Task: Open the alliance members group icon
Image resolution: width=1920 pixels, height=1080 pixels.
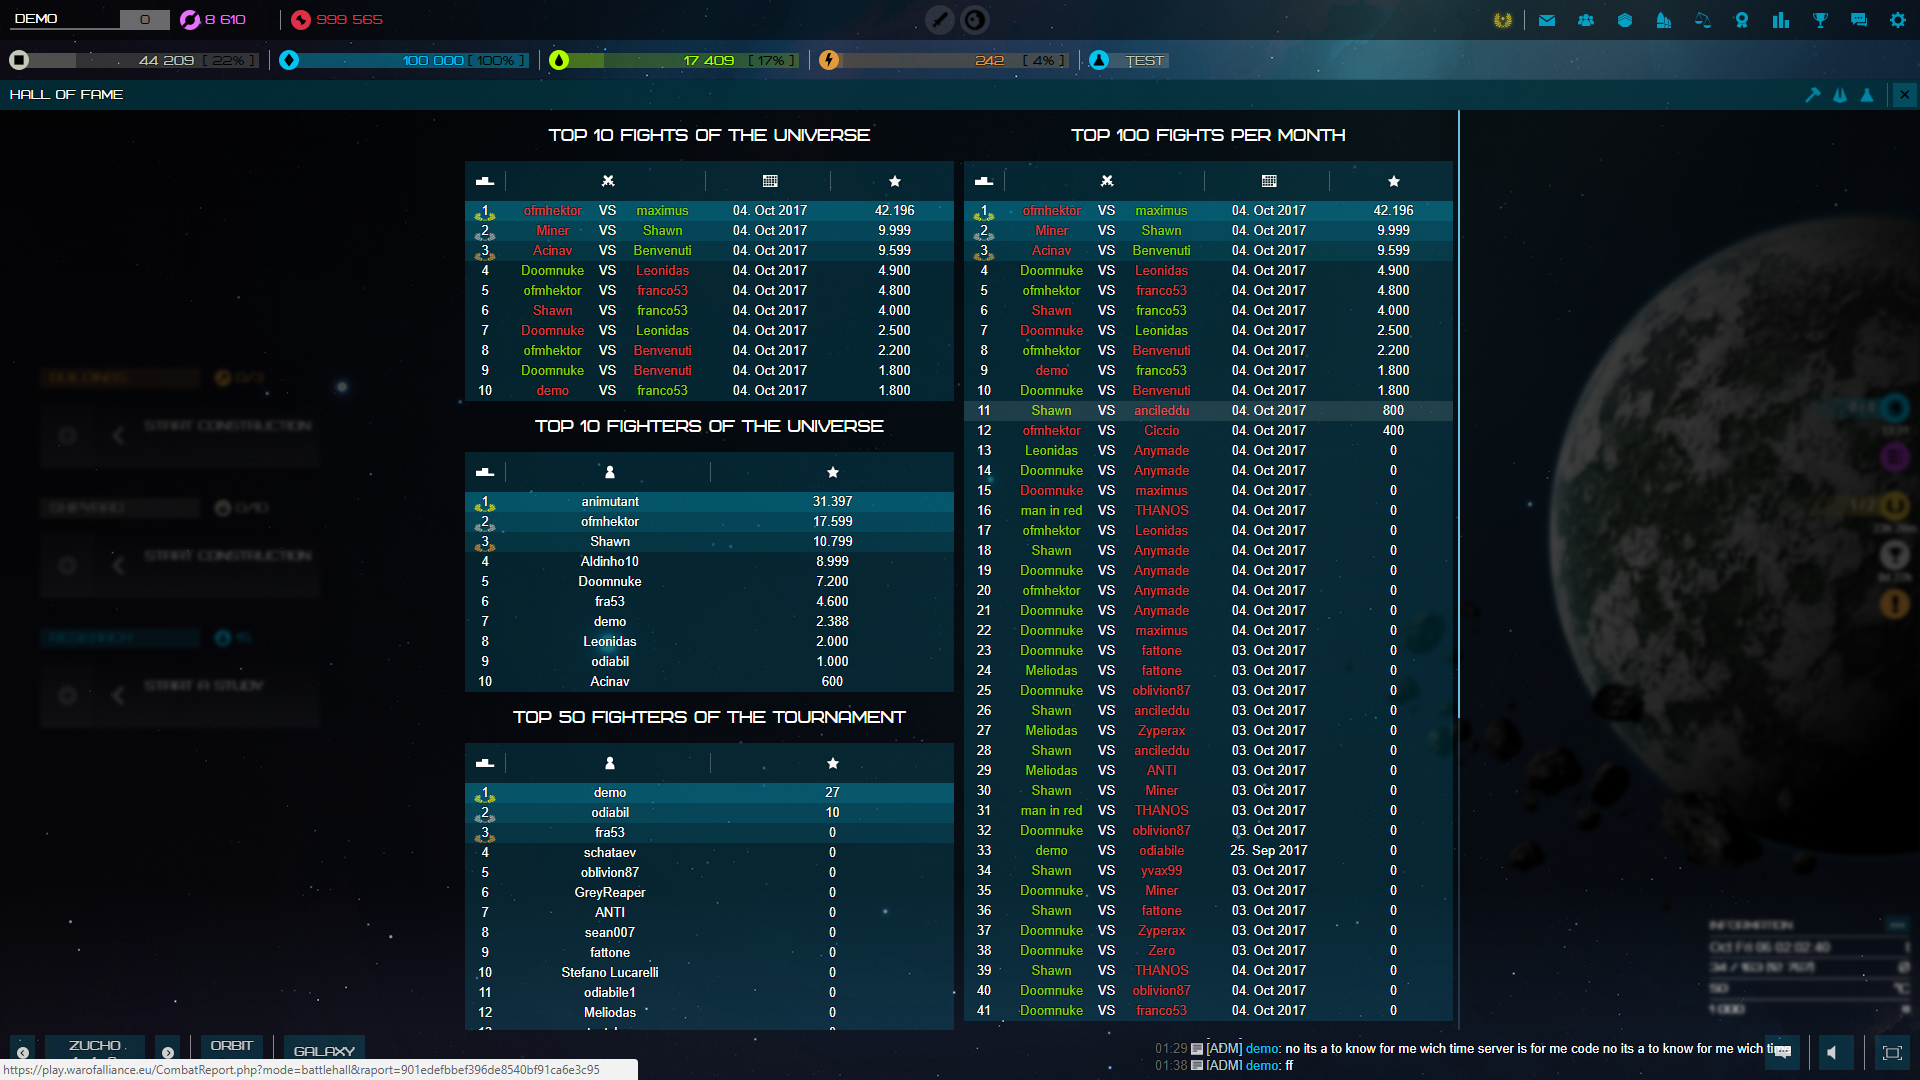Action: [1586, 20]
